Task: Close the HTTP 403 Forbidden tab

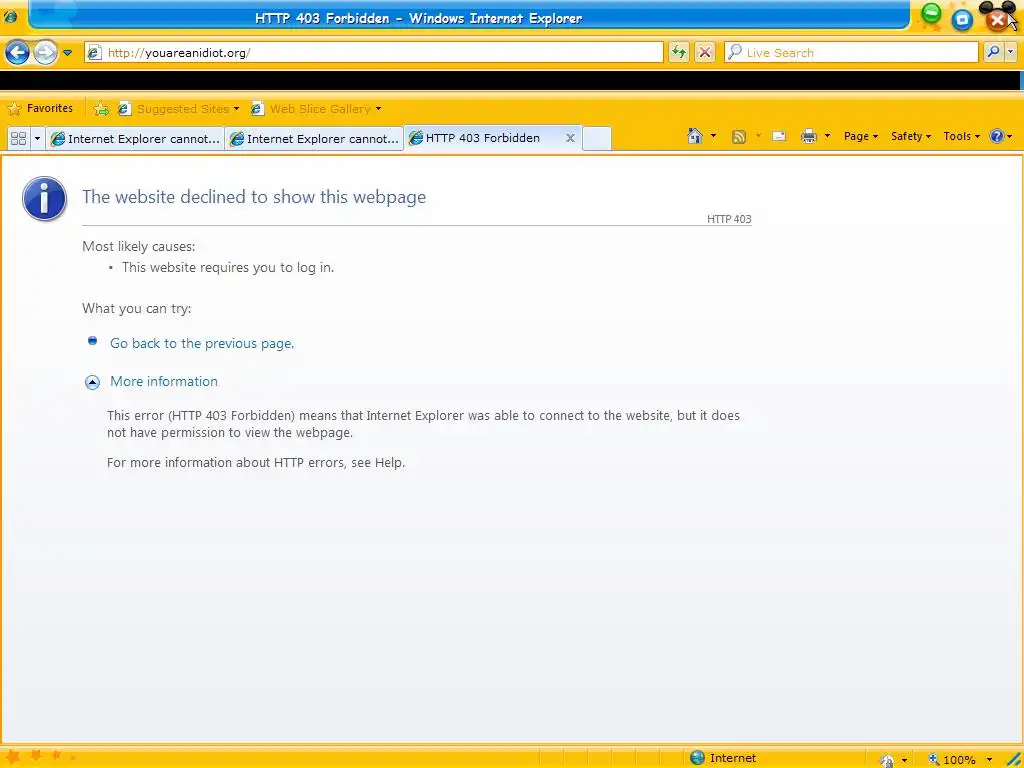Action: [x=570, y=138]
